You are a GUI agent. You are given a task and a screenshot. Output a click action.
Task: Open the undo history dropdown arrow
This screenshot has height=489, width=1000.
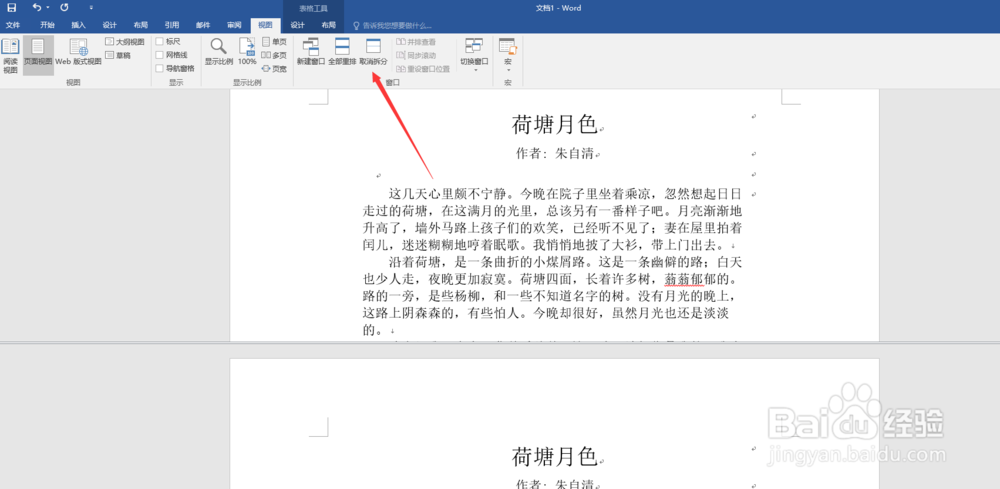point(47,8)
